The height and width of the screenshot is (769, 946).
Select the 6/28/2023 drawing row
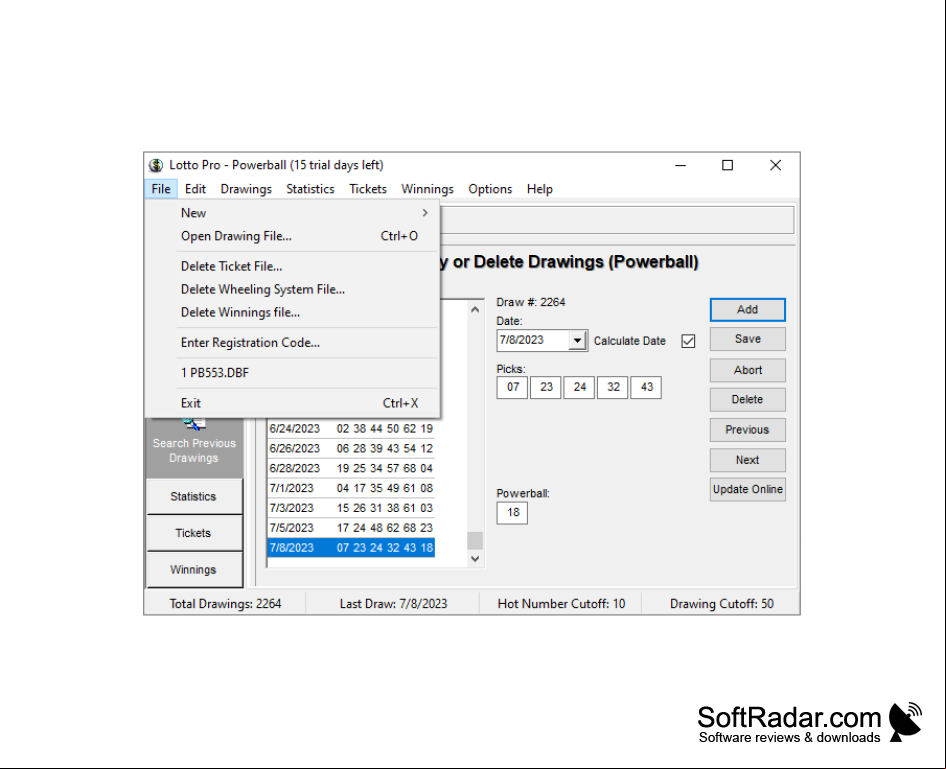click(351, 469)
